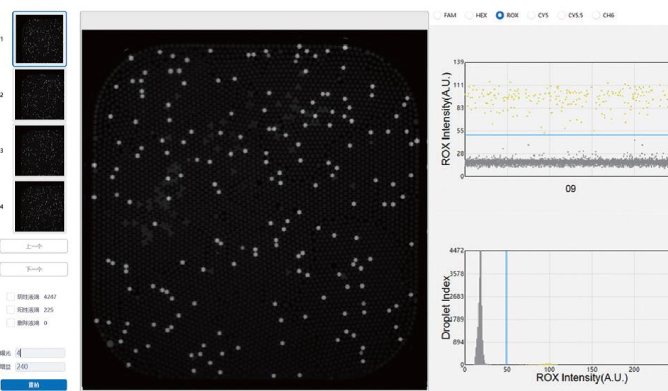Viewport: 668px width, 391px height.
Task: Click the blue threshold line in histogram
Action: [x=506, y=307]
